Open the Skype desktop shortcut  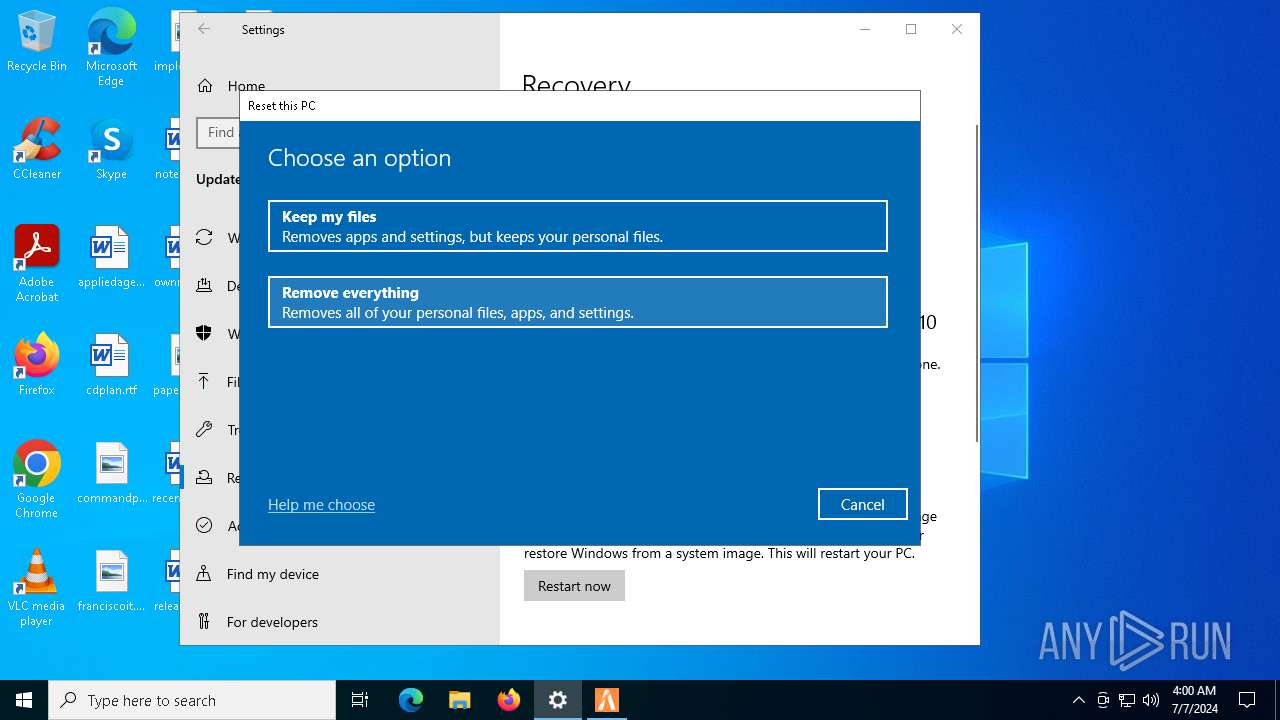pos(111,149)
